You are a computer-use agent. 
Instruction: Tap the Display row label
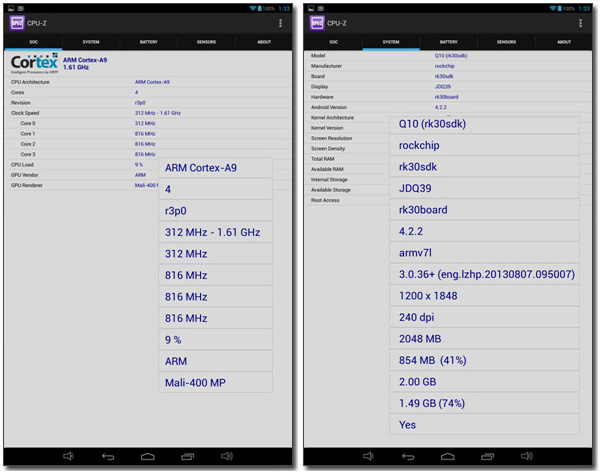tap(320, 87)
